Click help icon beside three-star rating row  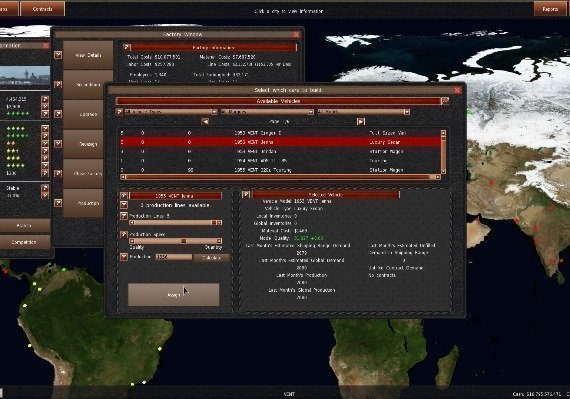point(45,158)
